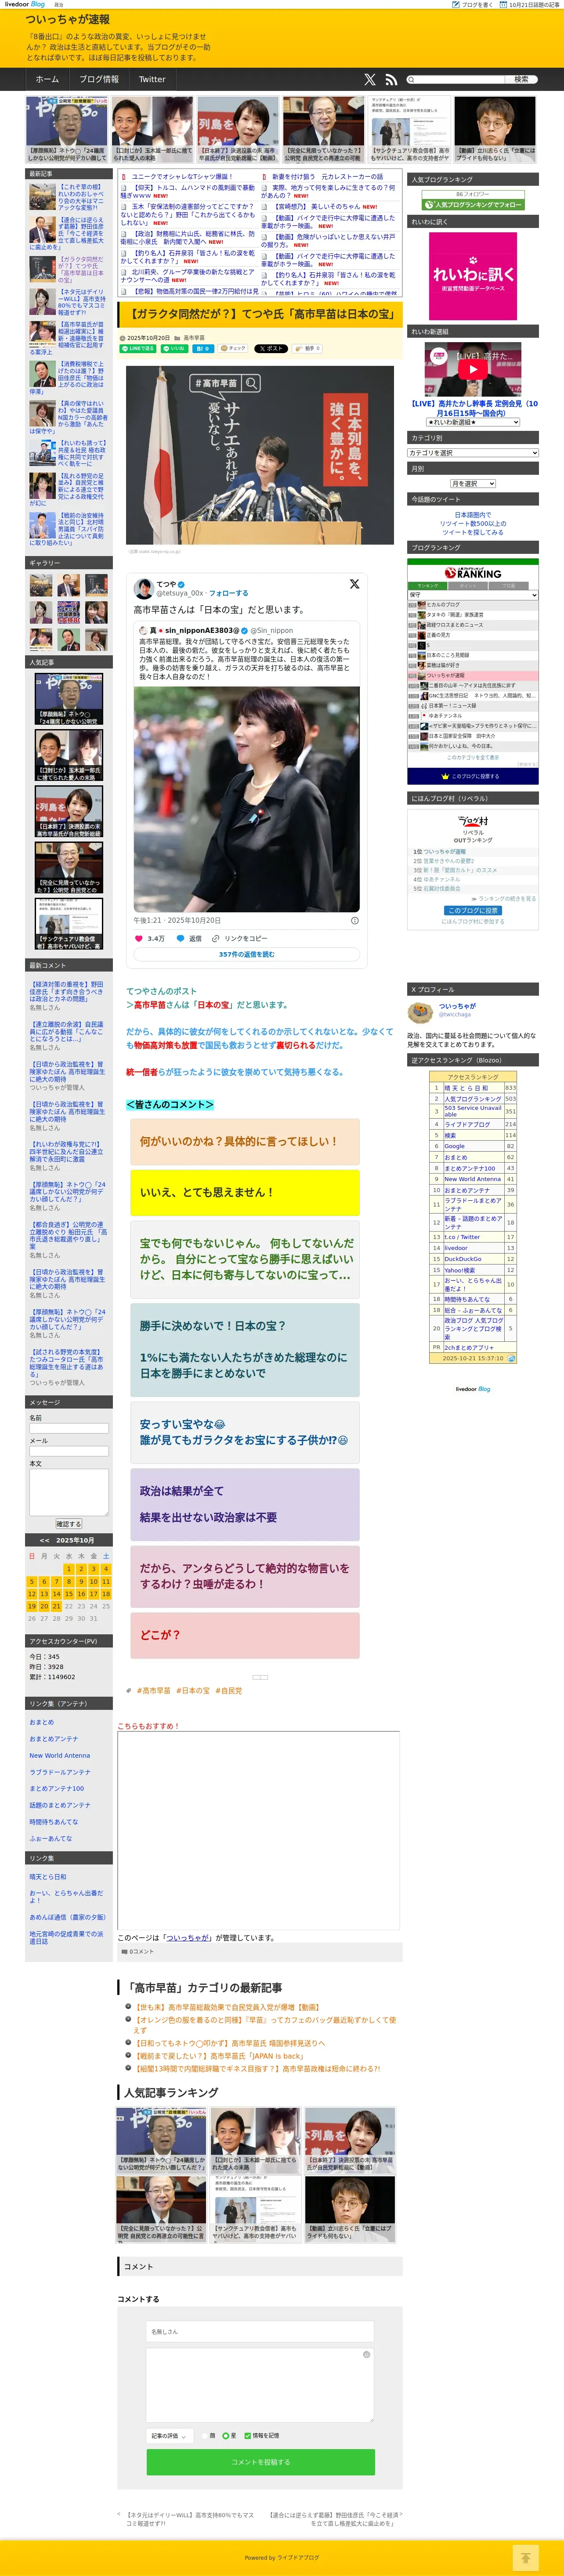Like the embedded tweet via the heart icon

click(x=139, y=938)
